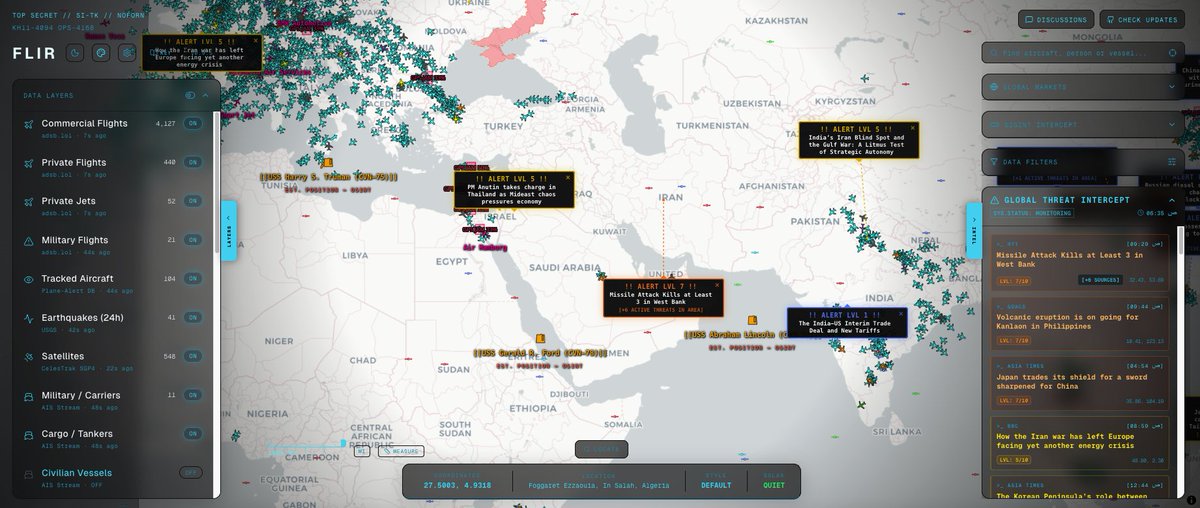Collapse the Global Threat Intercept chevron
Screen dimensions: 1200x508
[1172, 200]
